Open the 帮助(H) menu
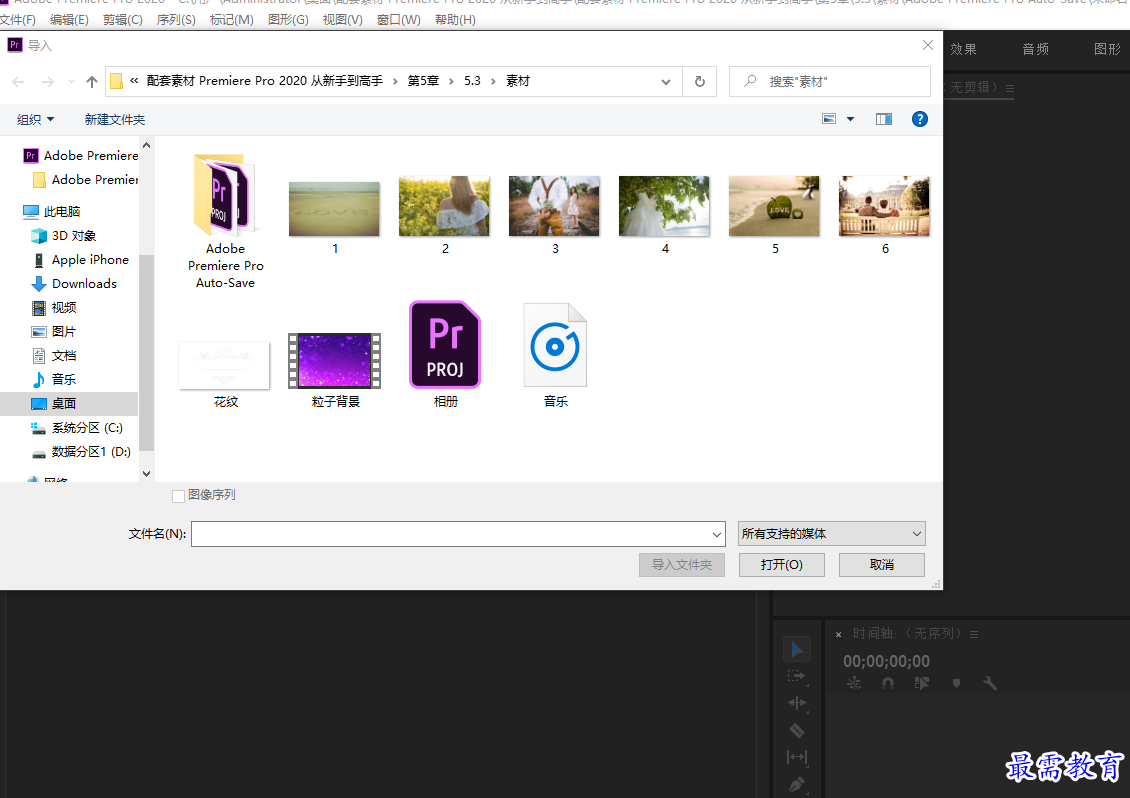Image resolution: width=1130 pixels, height=798 pixels. (455, 19)
